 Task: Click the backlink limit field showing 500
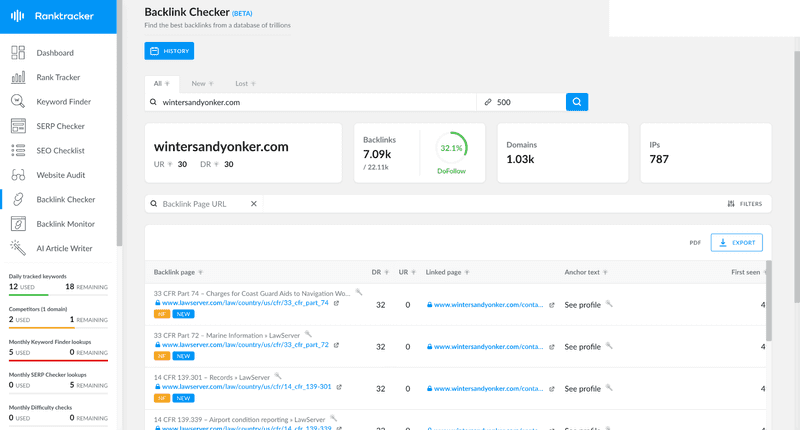[x=521, y=102]
